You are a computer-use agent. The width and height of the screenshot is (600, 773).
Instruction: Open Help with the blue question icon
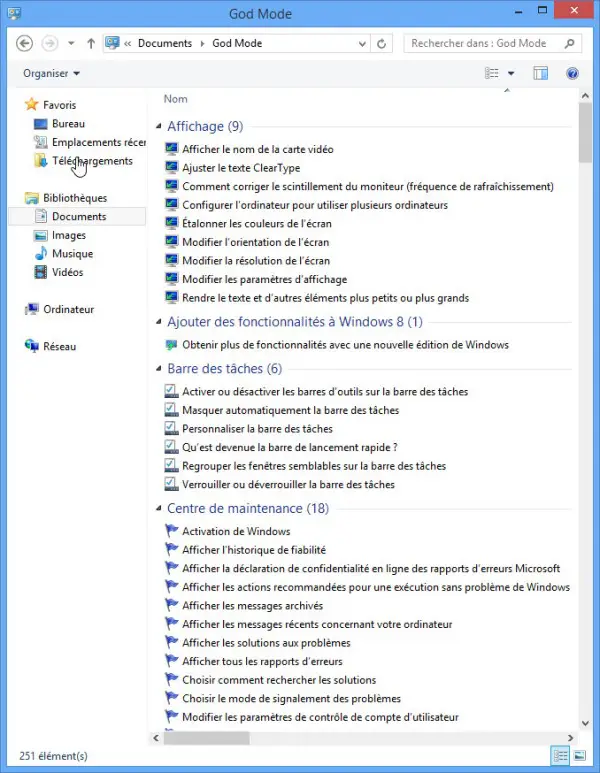coord(572,73)
